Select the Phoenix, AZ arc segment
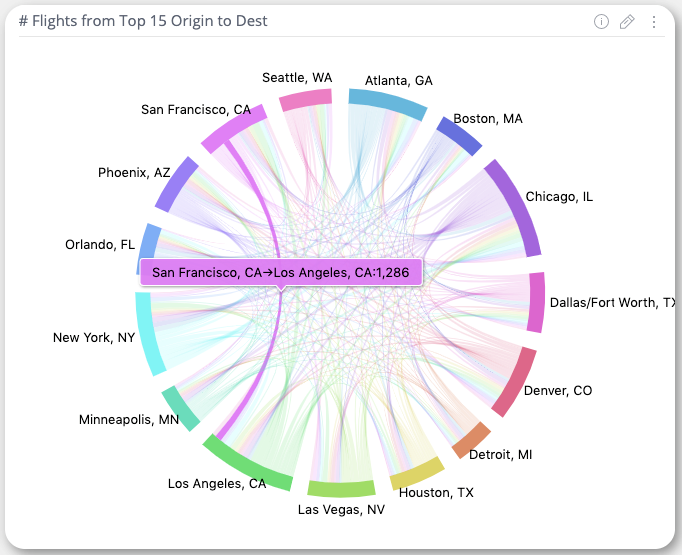Screen dimensions: 682x555 click(177, 184)
